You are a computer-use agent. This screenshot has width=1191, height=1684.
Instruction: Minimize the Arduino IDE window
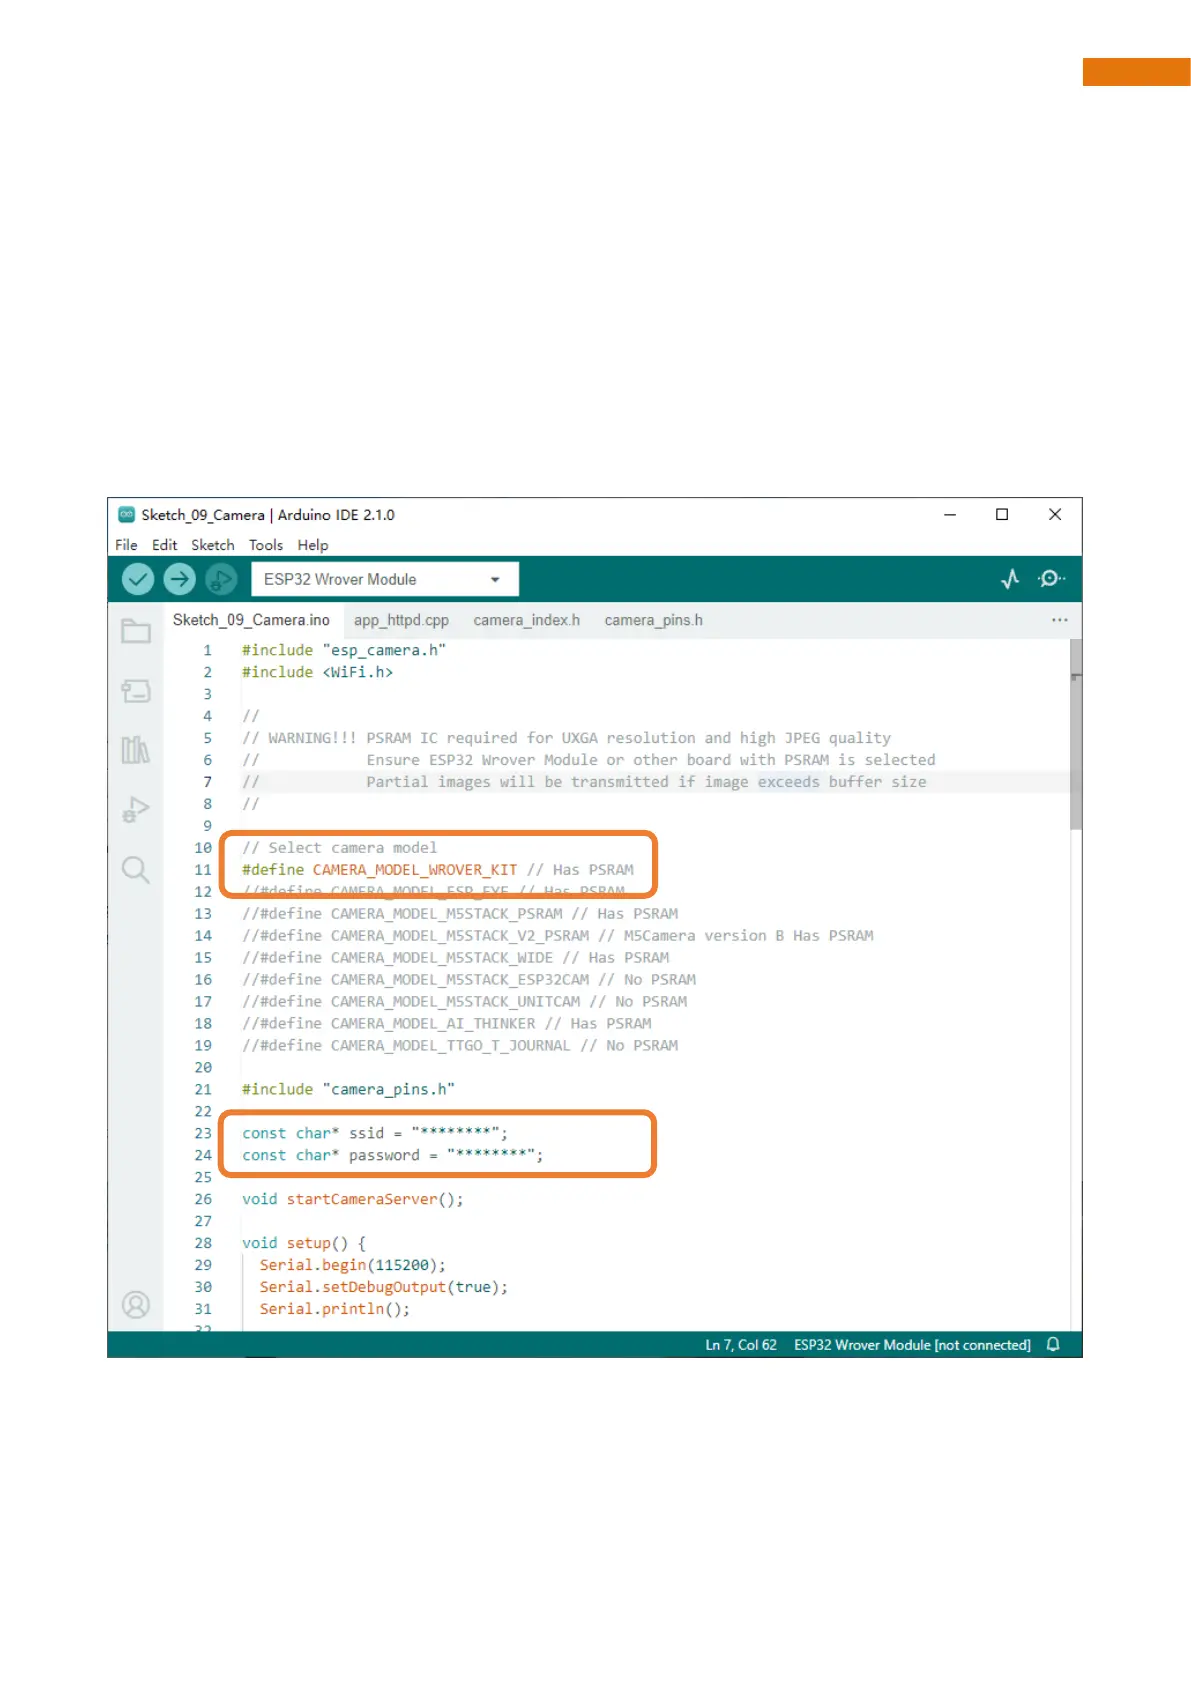click(950, 515)
